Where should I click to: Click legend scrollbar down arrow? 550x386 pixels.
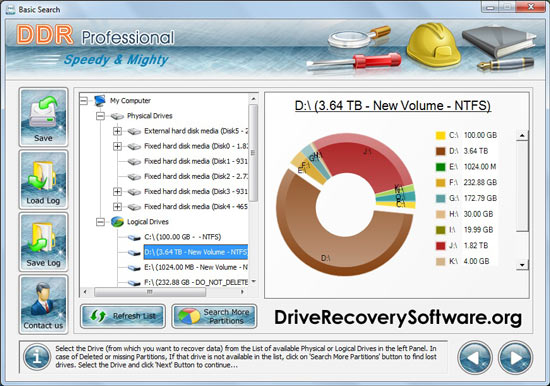pos(522,265)
